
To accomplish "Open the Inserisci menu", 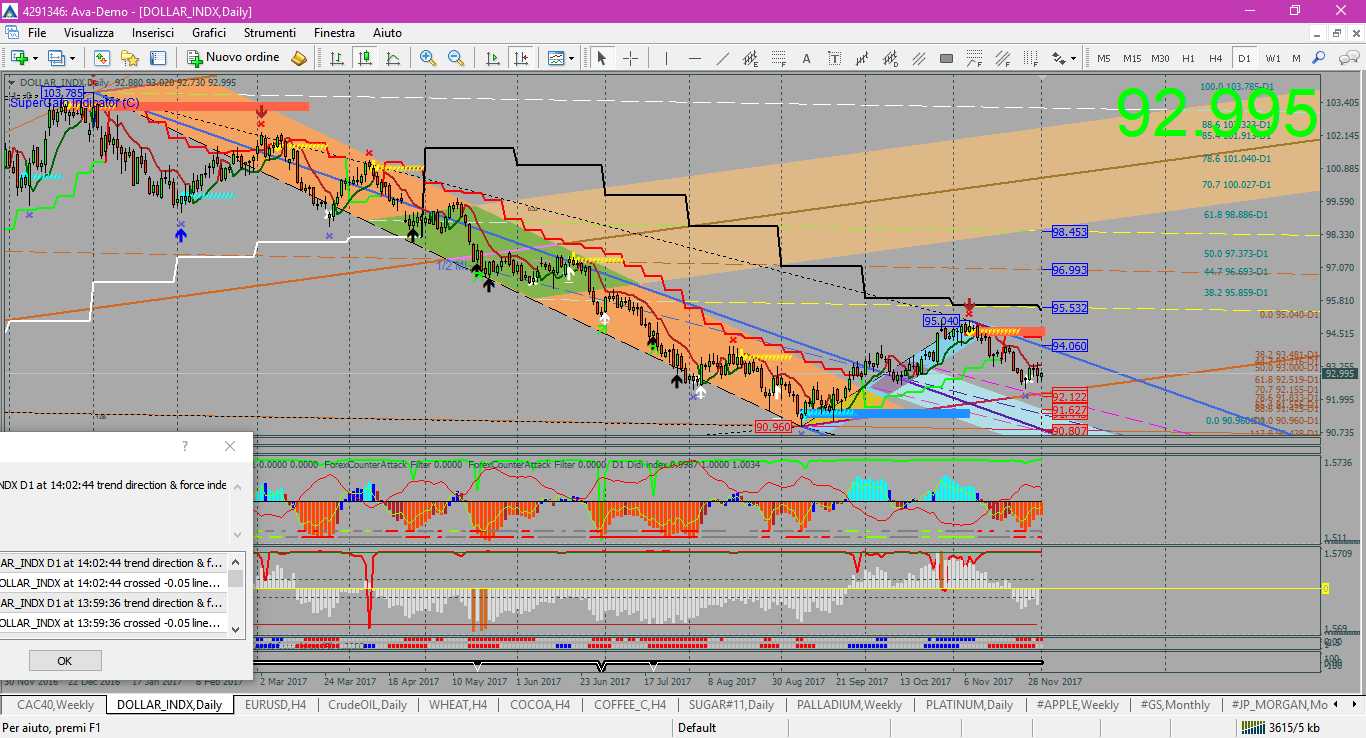I will (153, 33).
